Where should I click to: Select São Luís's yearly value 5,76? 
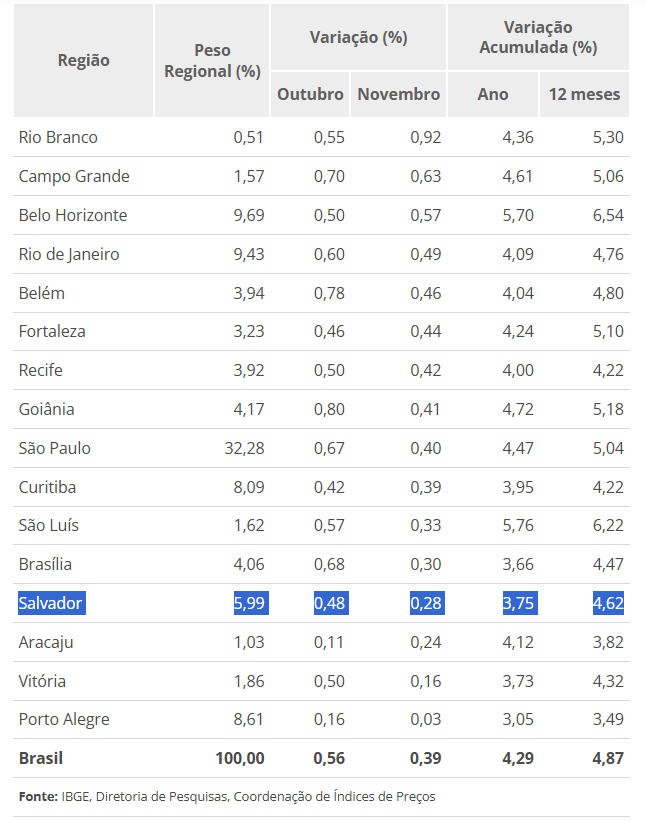tap(517, 525)
